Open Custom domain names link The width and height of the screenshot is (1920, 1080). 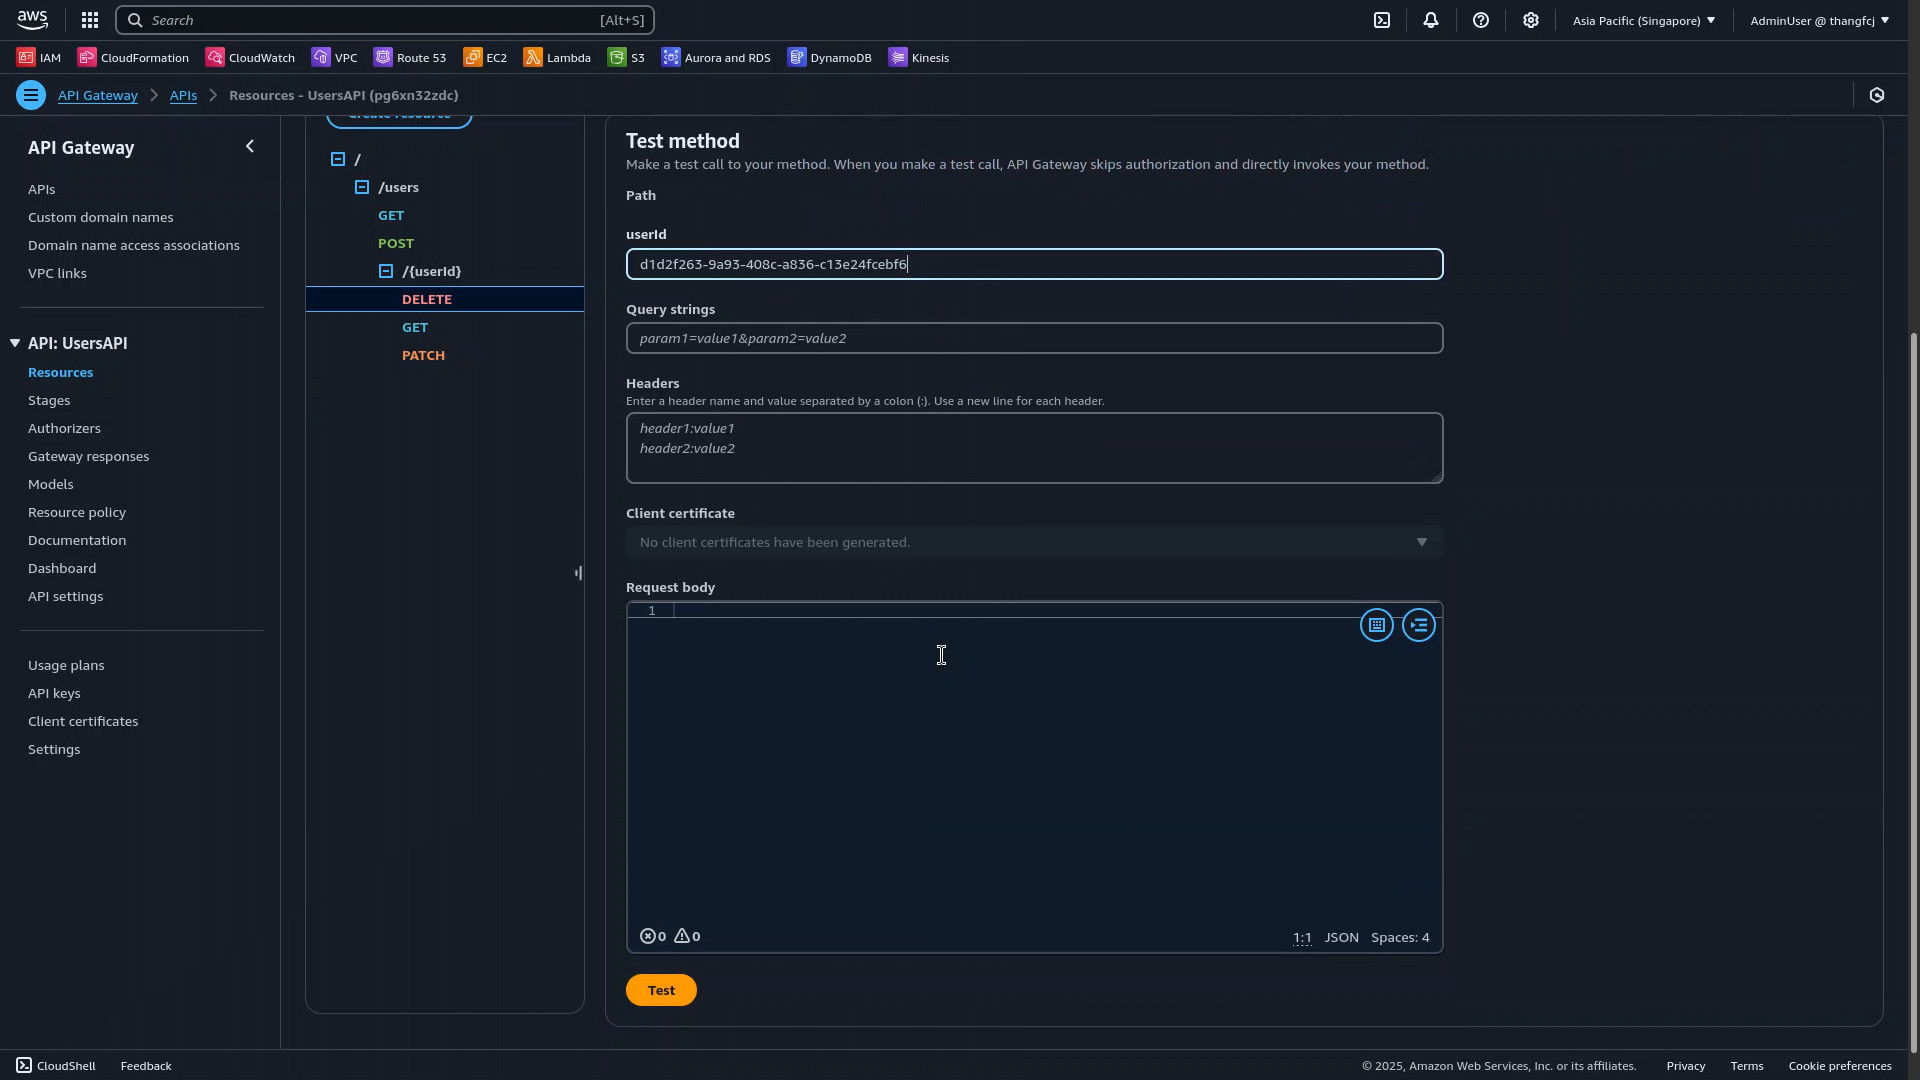(x=100, y=217)
